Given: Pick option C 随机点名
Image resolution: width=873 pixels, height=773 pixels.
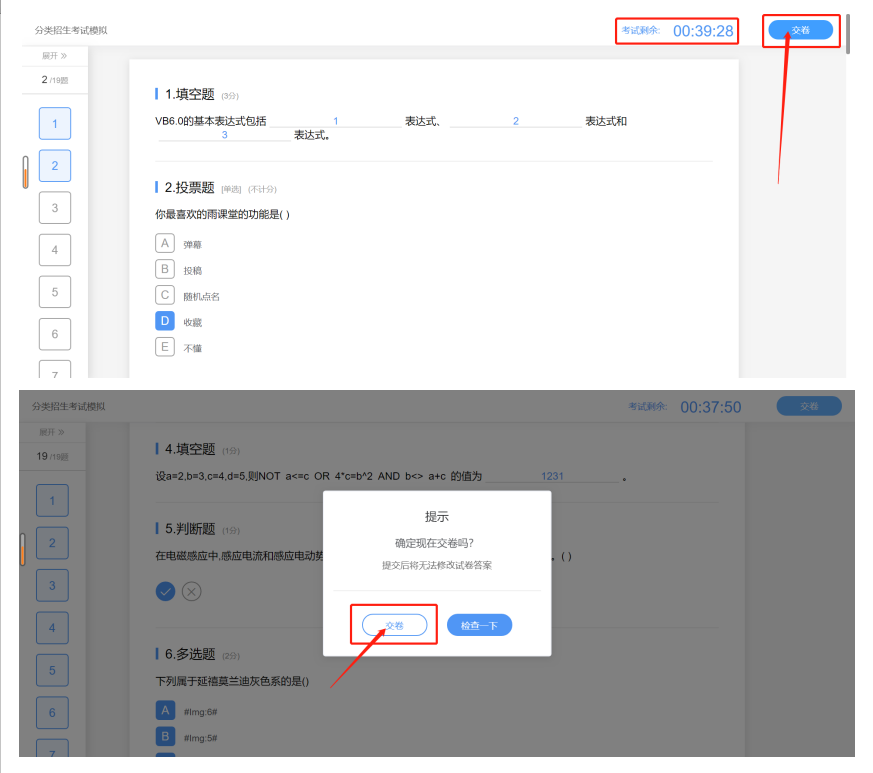Looking at the screenshot, I should [x=165, y=295].
